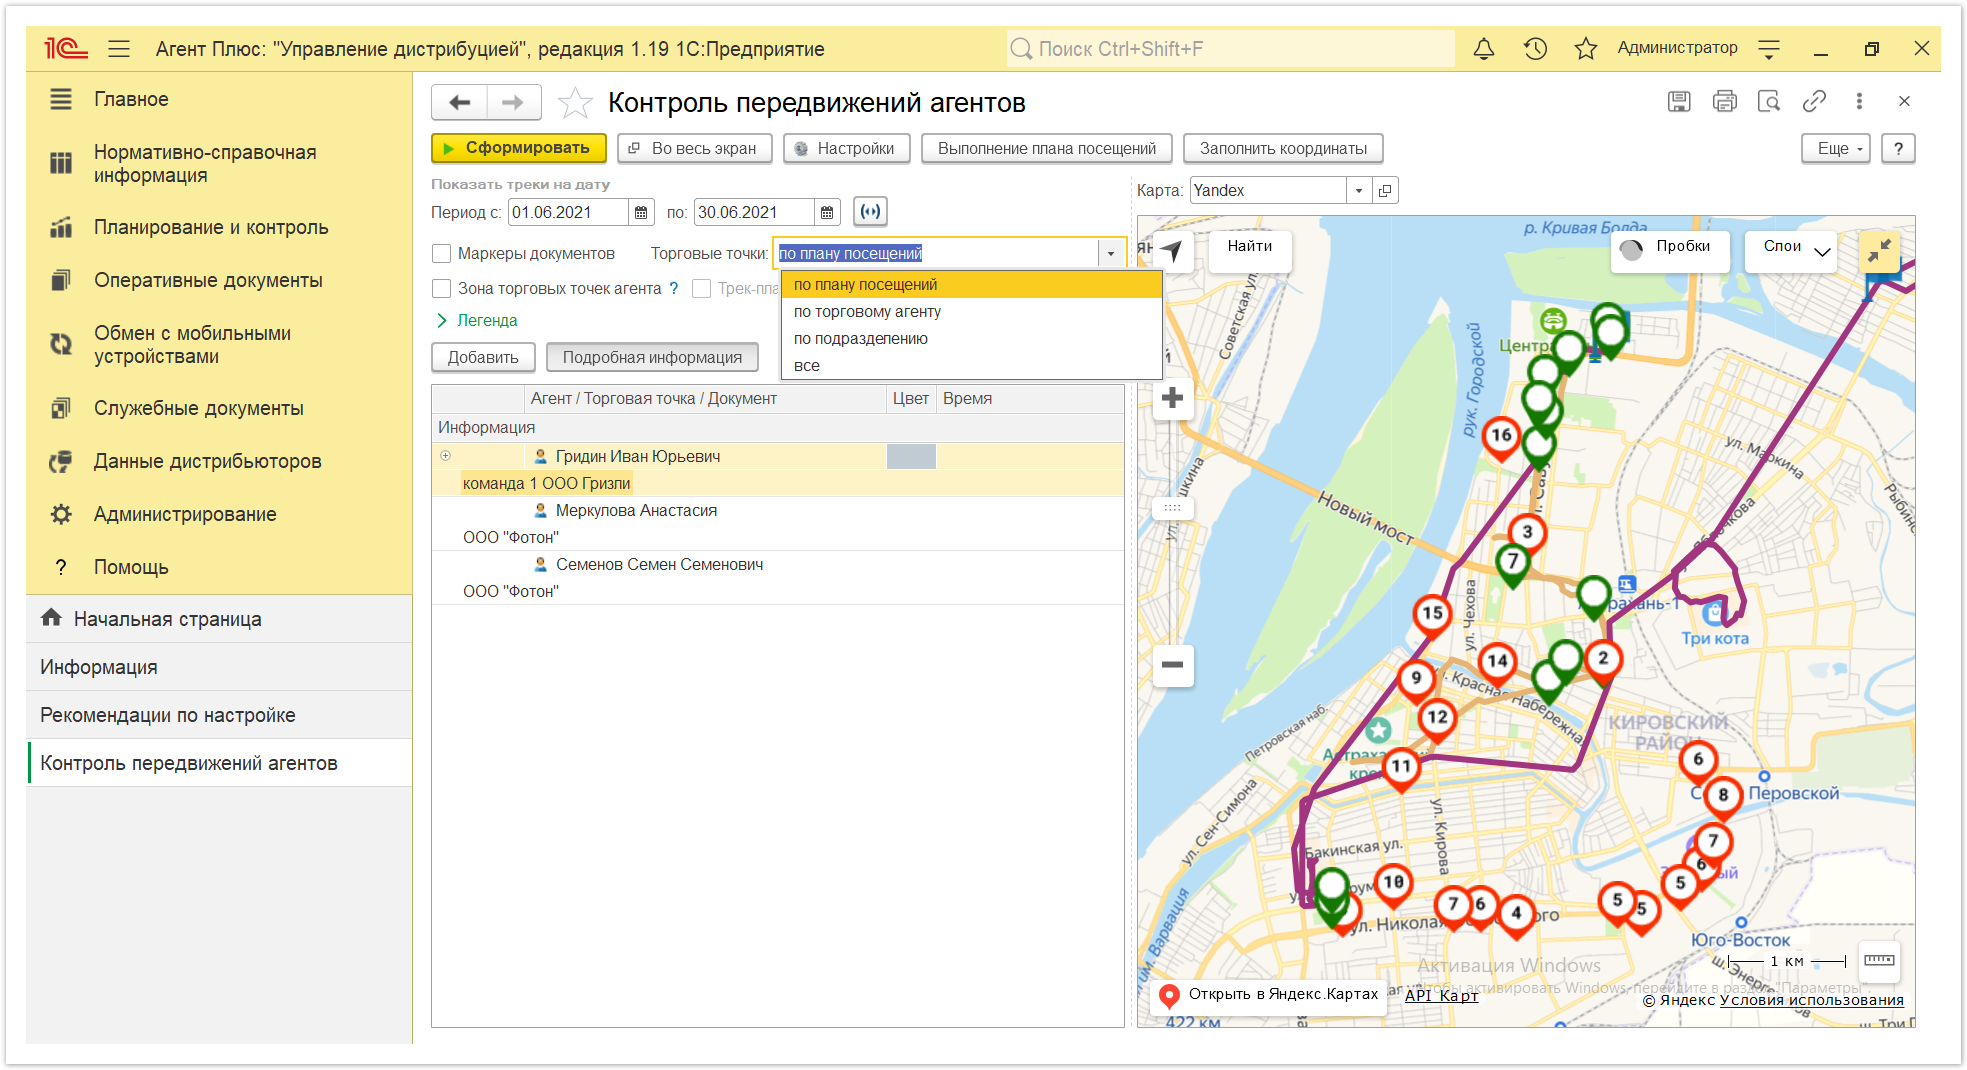Viewport: 1967px width, 1070px height.
Task: Open the history clock icon
Action: point(1535,48)
